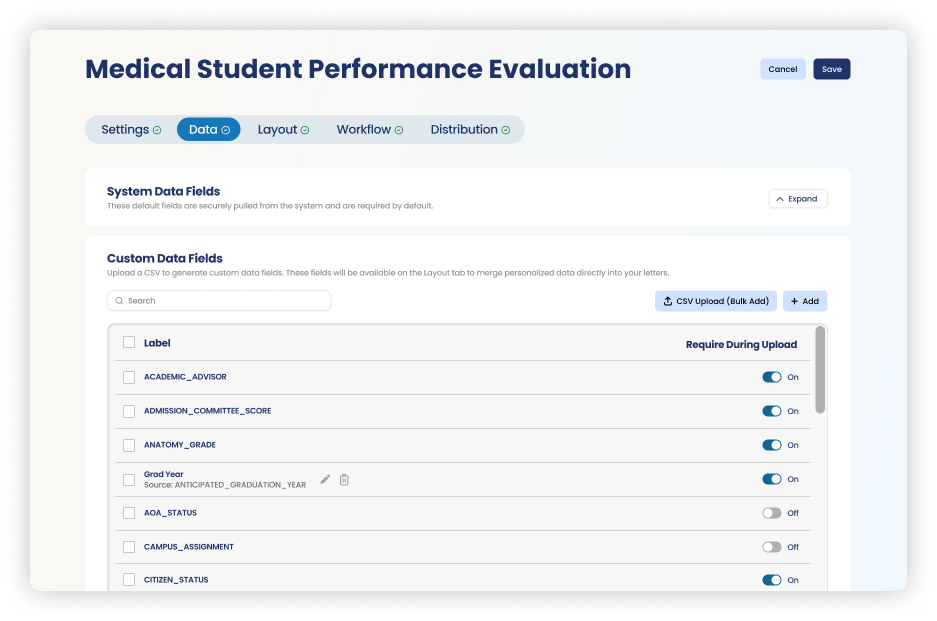Switch to the Layout tab

283,129
